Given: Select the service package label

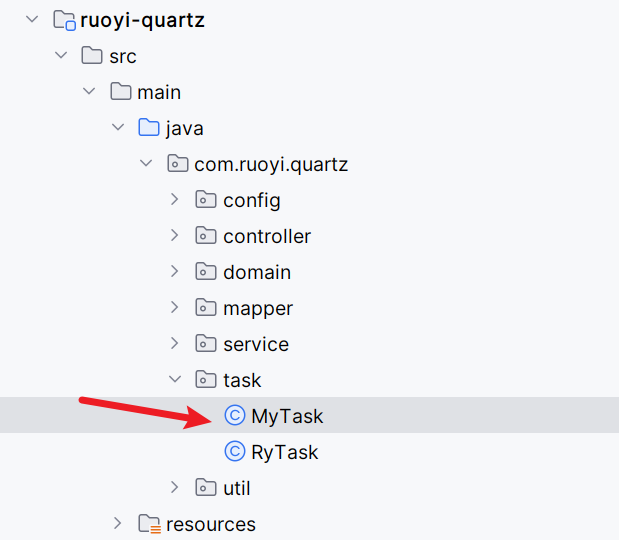Looking at the screenshot, I should [256, 344].
